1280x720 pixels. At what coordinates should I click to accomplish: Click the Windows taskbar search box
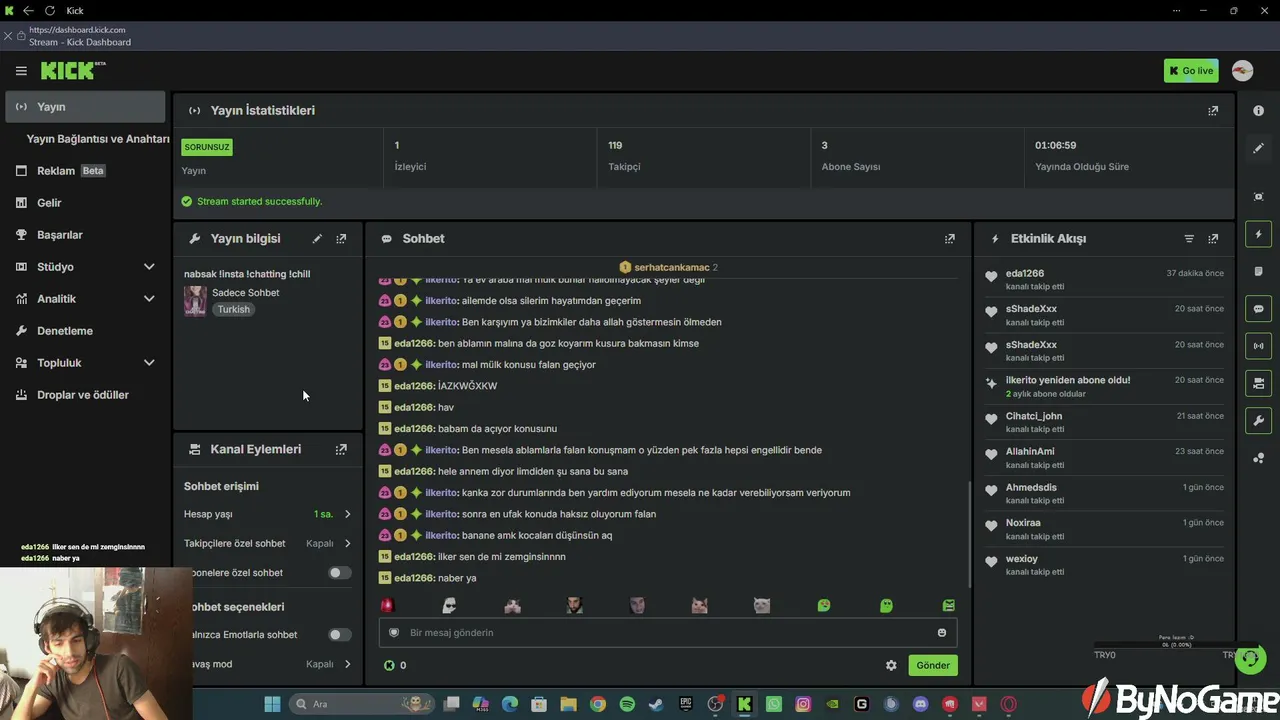click(363, 704)
